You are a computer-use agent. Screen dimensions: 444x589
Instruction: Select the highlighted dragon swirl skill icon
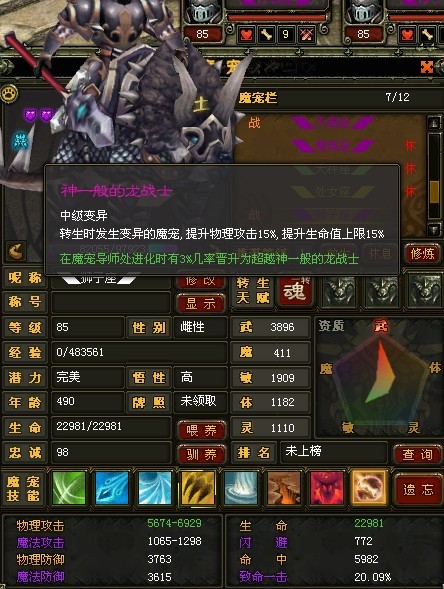[x=369, y=488]
